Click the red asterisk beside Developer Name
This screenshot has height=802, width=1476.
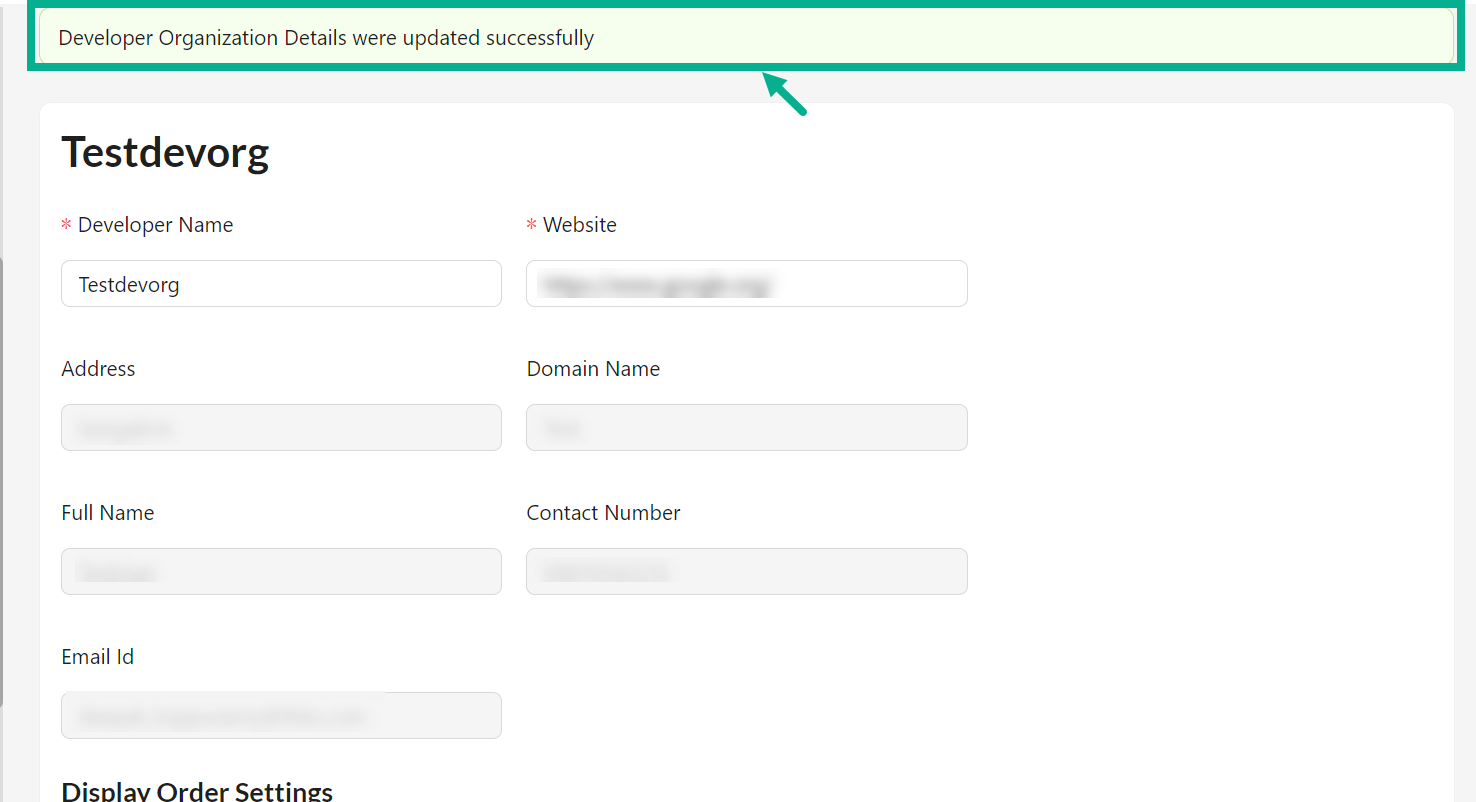point(66,226)
